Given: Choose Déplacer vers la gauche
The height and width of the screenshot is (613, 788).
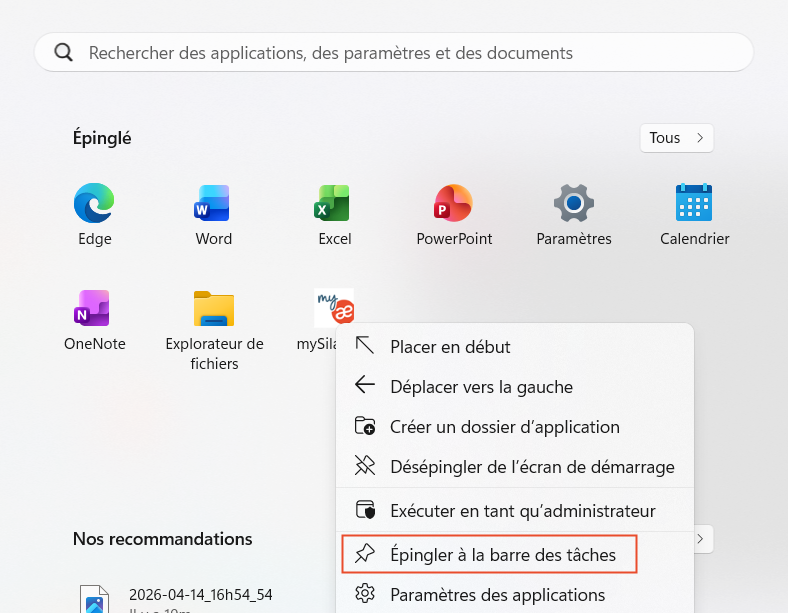Looking at the screenshot, I should (515, 386).
